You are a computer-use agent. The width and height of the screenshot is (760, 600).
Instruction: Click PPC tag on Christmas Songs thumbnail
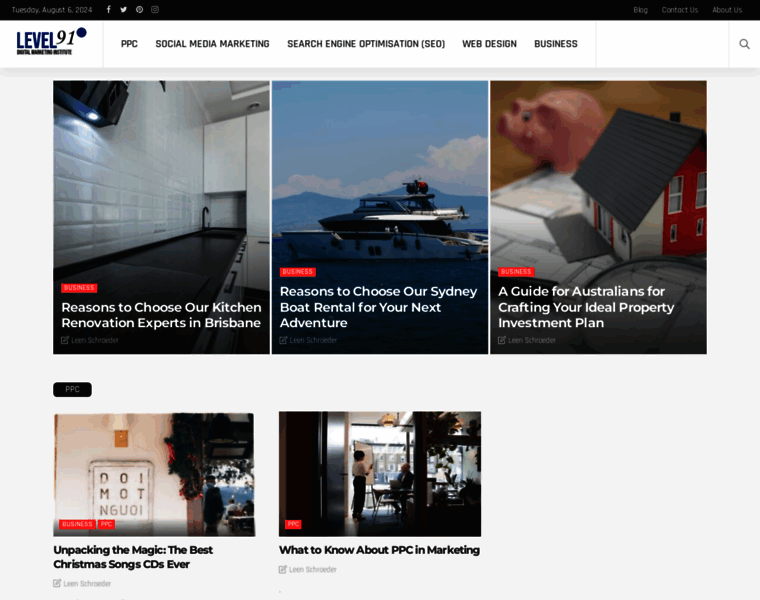tap(107, 524)
